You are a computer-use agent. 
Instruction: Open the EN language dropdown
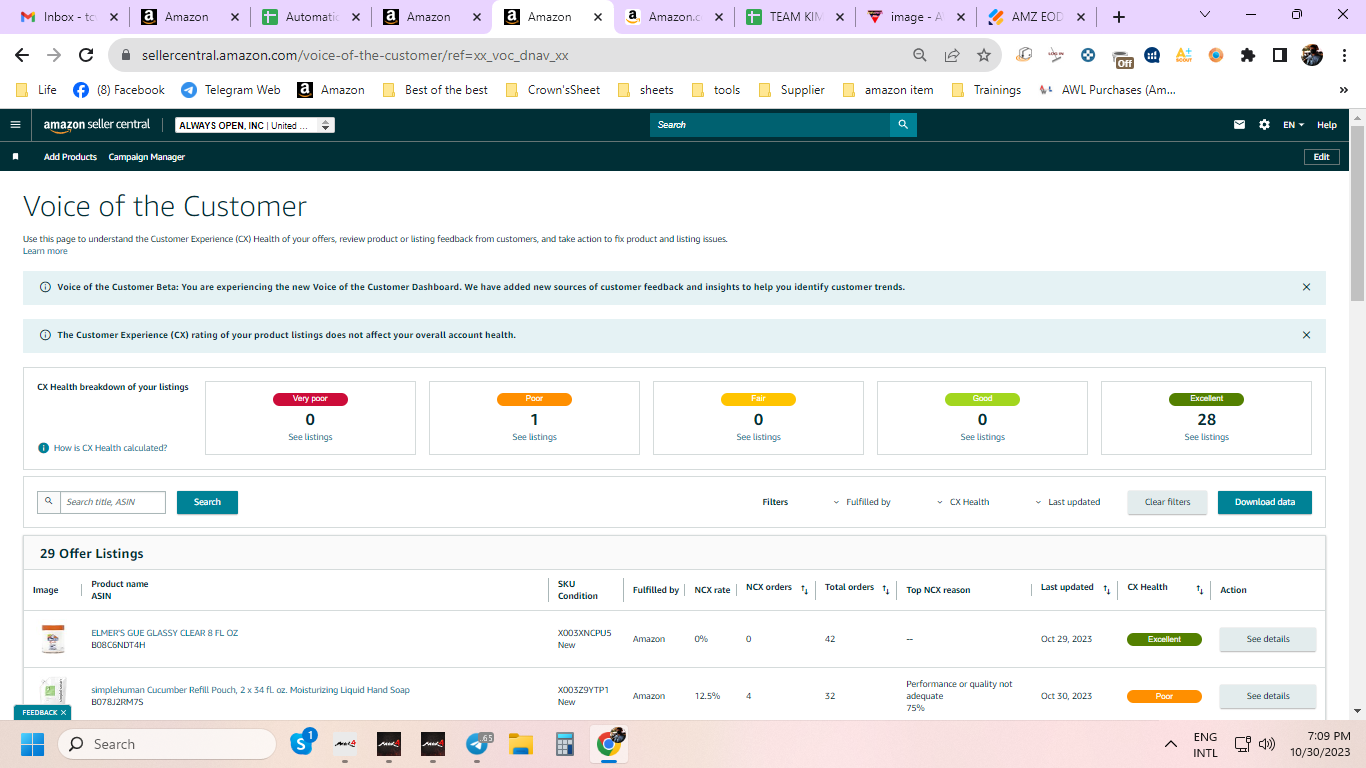coord(1293,125)
